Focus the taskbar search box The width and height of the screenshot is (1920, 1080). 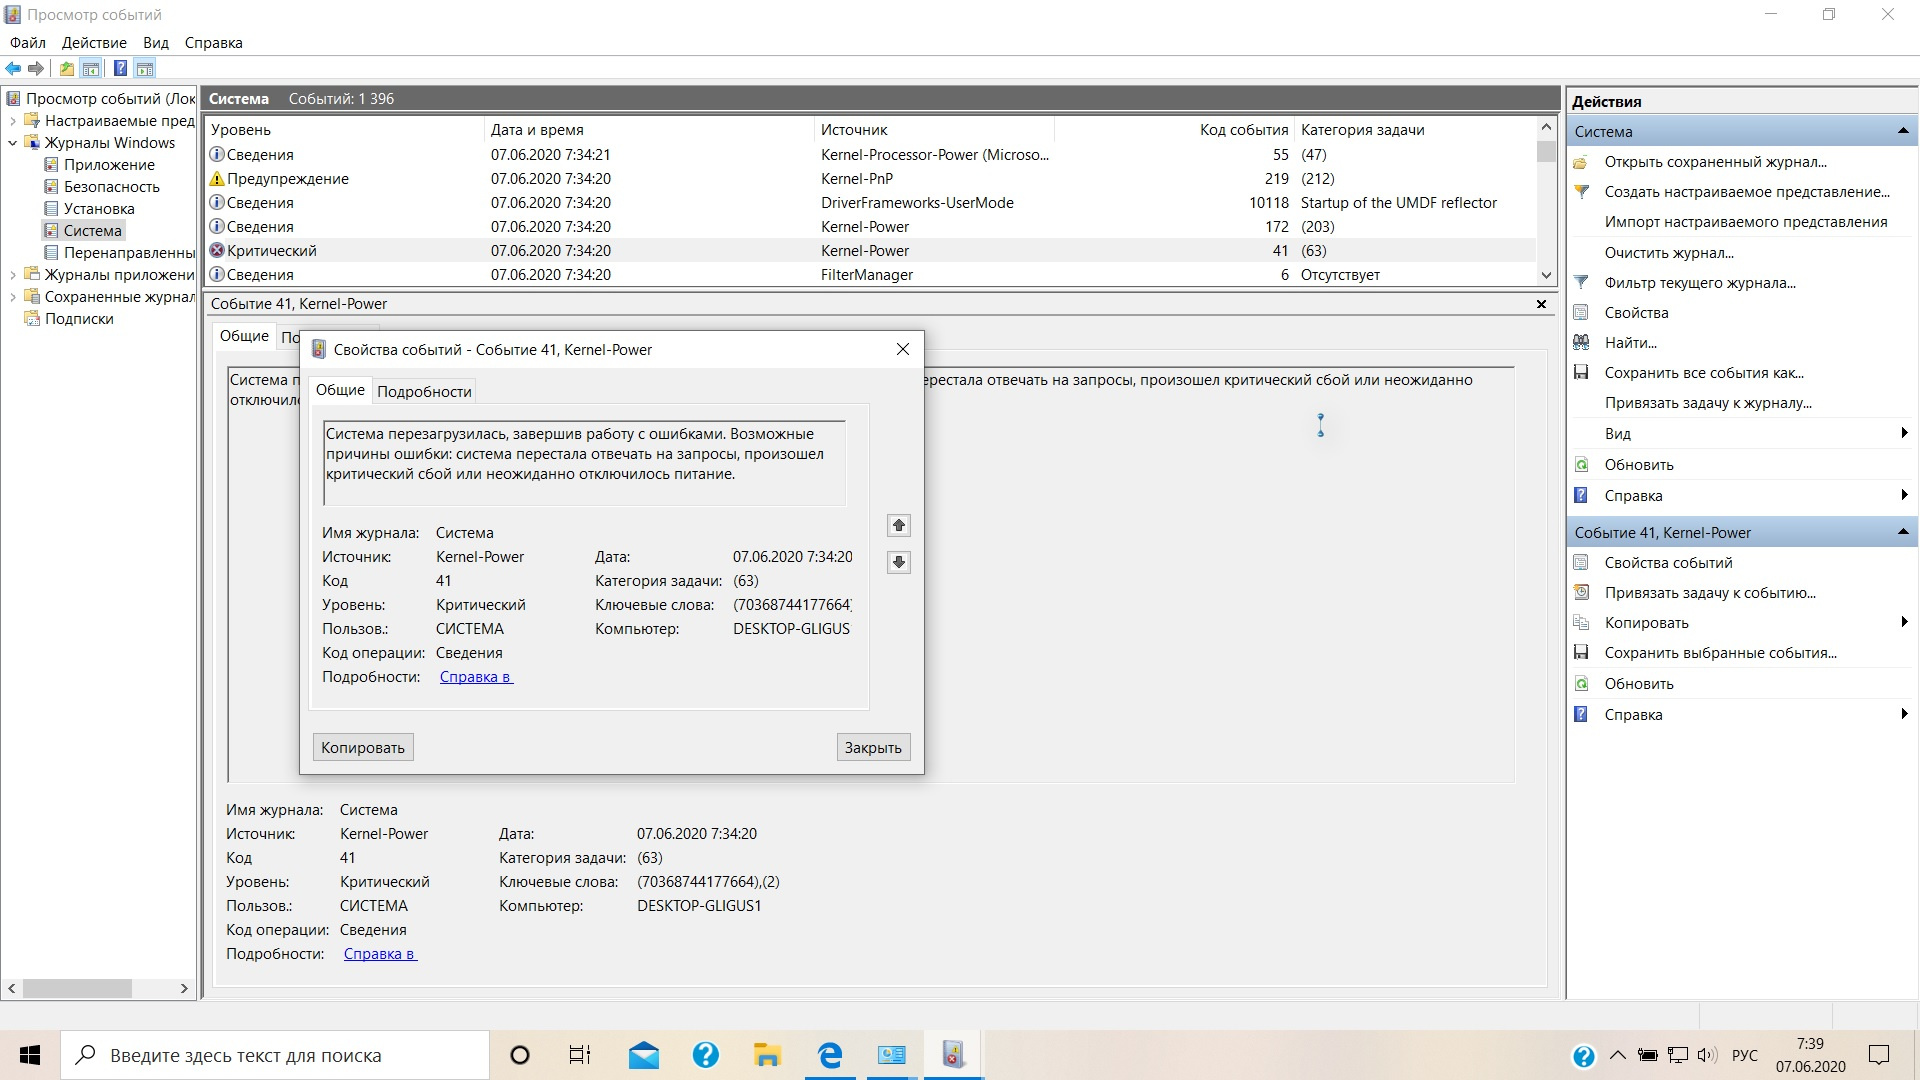(x=275, y=1055)
